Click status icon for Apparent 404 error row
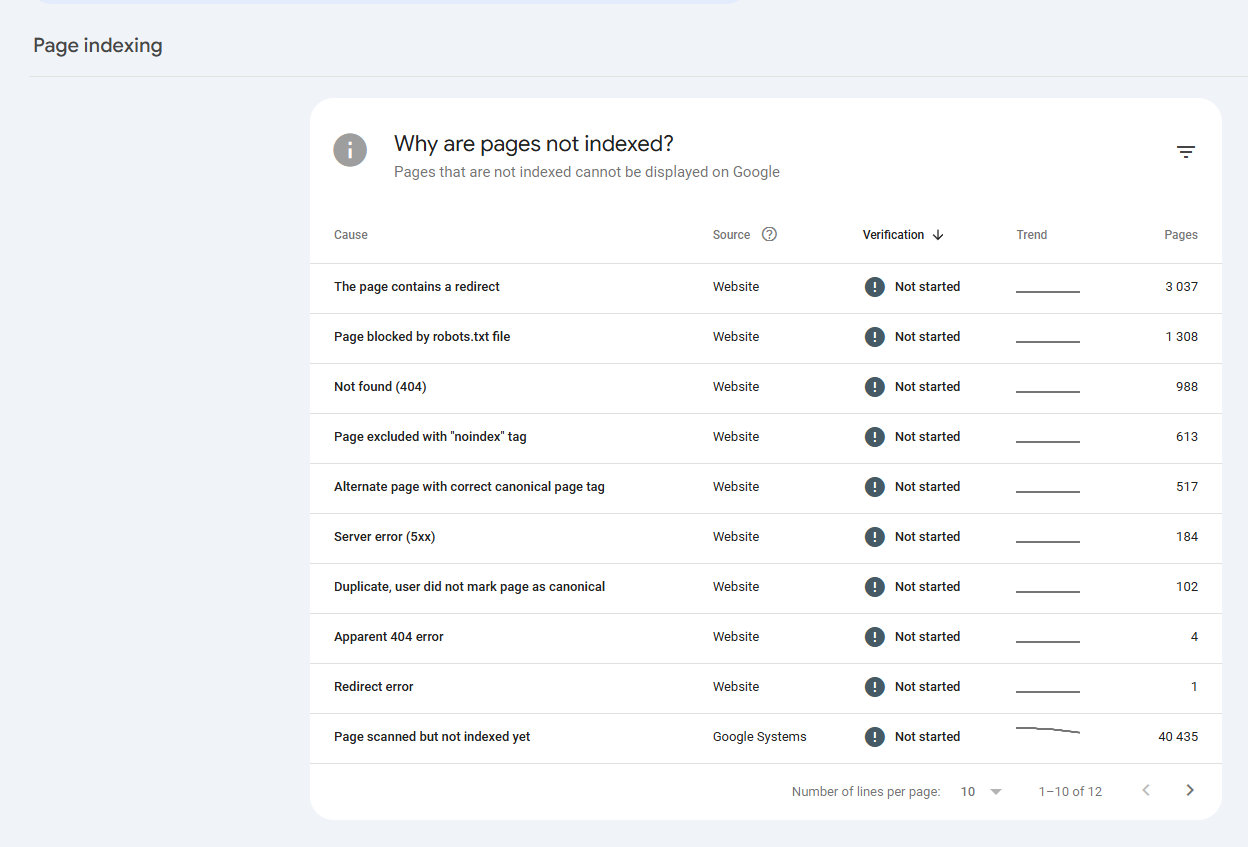The image size is (1248, 847). click(x=875, y=637)
